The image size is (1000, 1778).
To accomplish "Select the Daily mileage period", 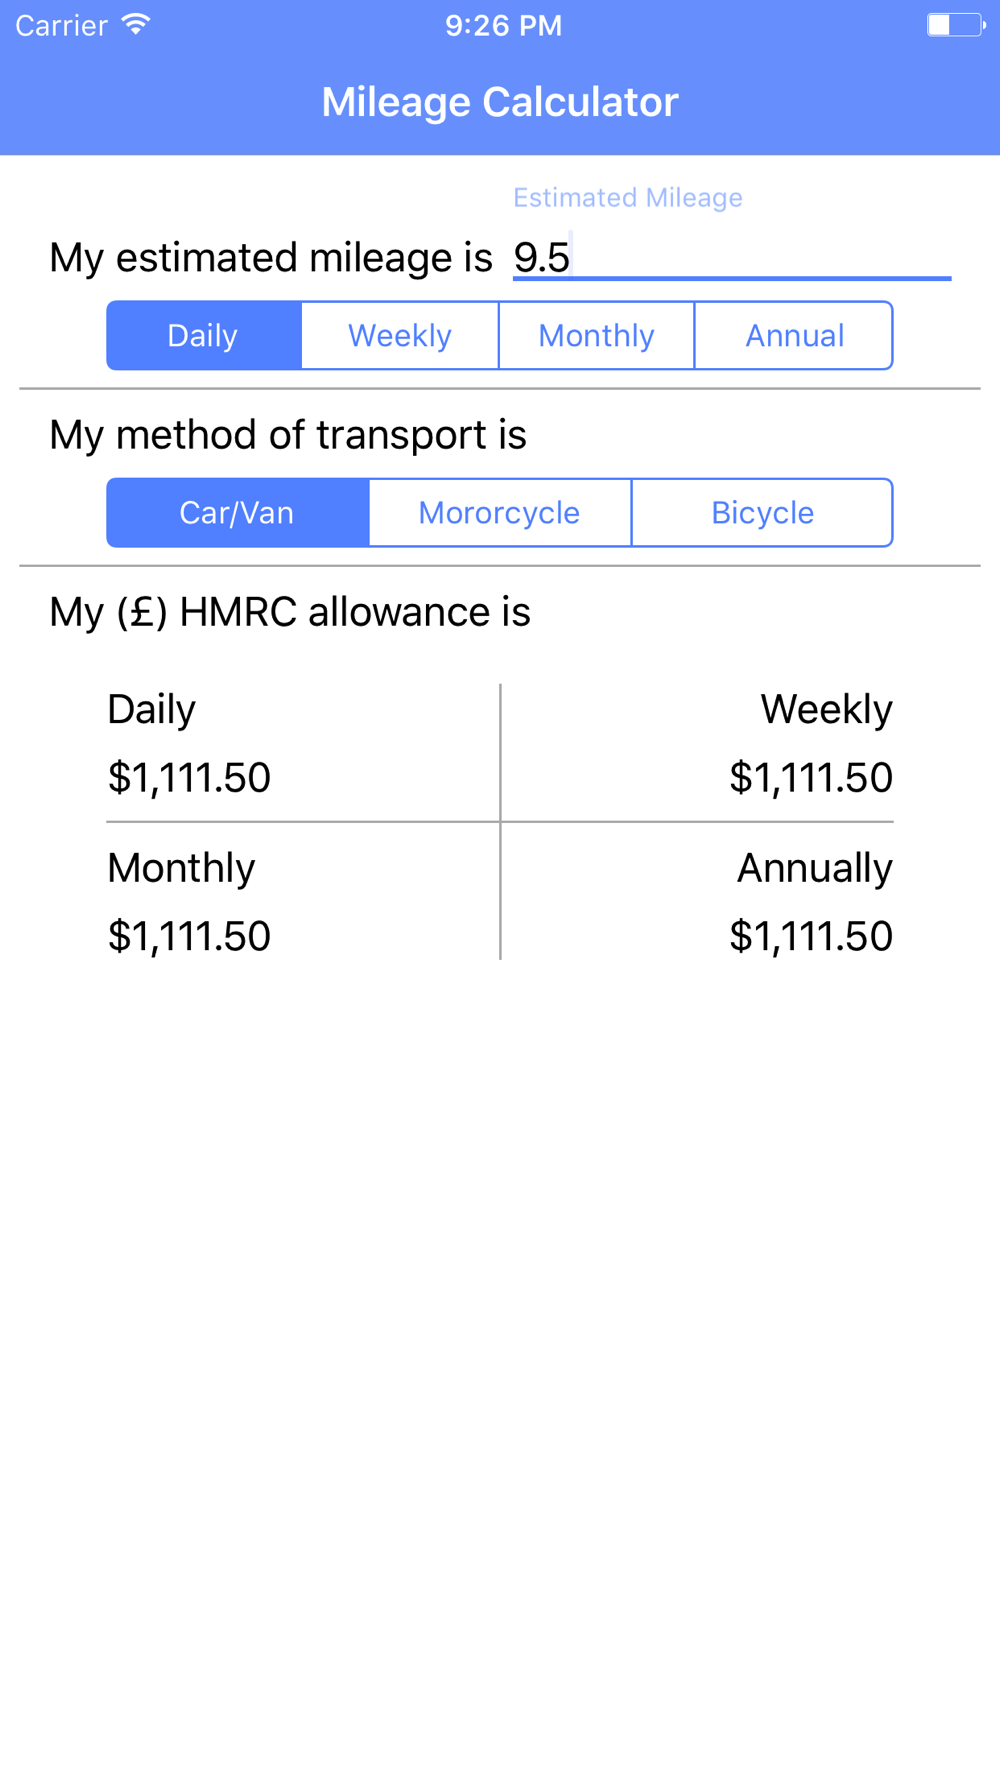I will tap(204, 336).
